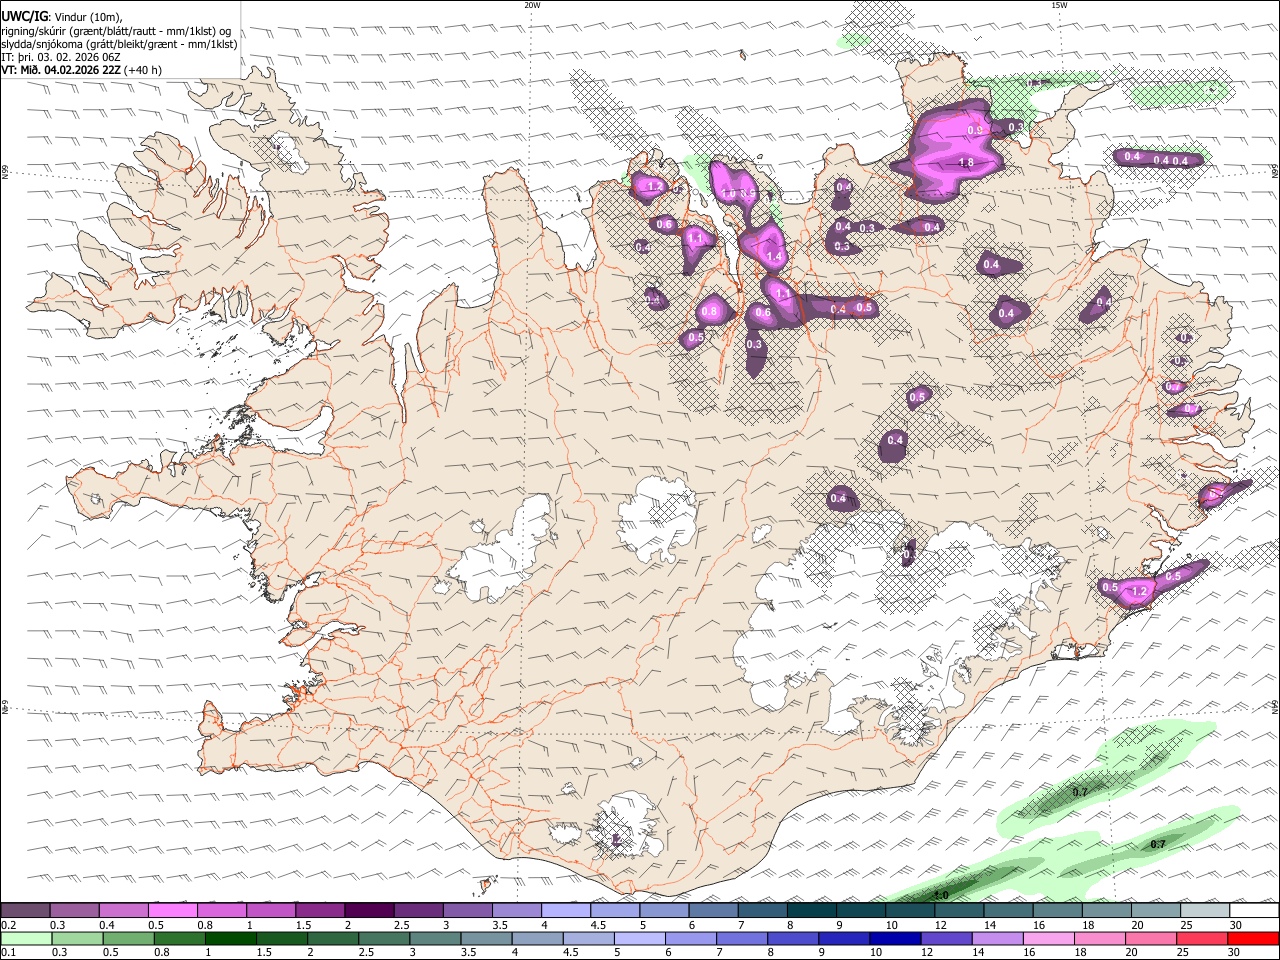Click the '1.2' snowfall value on southeast coast

(1139, 592)
